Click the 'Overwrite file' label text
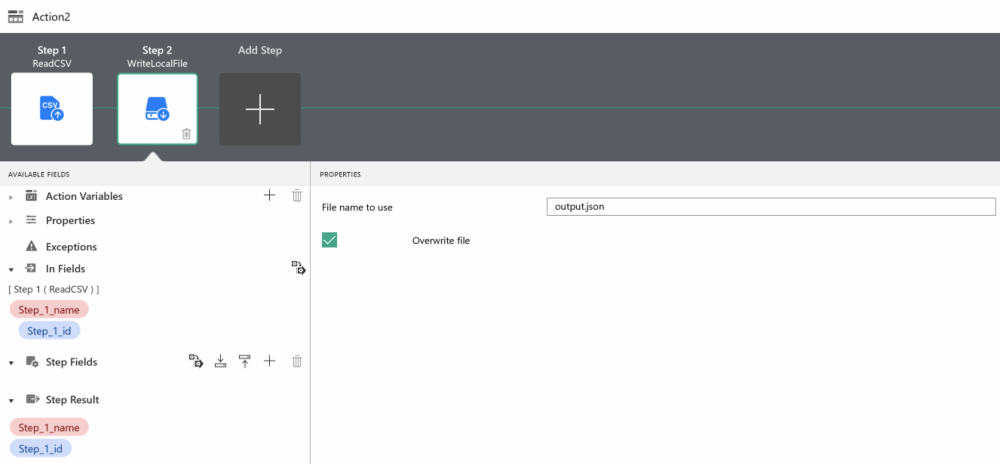Viewport: 1000px width, 464px height. (x=441, y=241)
